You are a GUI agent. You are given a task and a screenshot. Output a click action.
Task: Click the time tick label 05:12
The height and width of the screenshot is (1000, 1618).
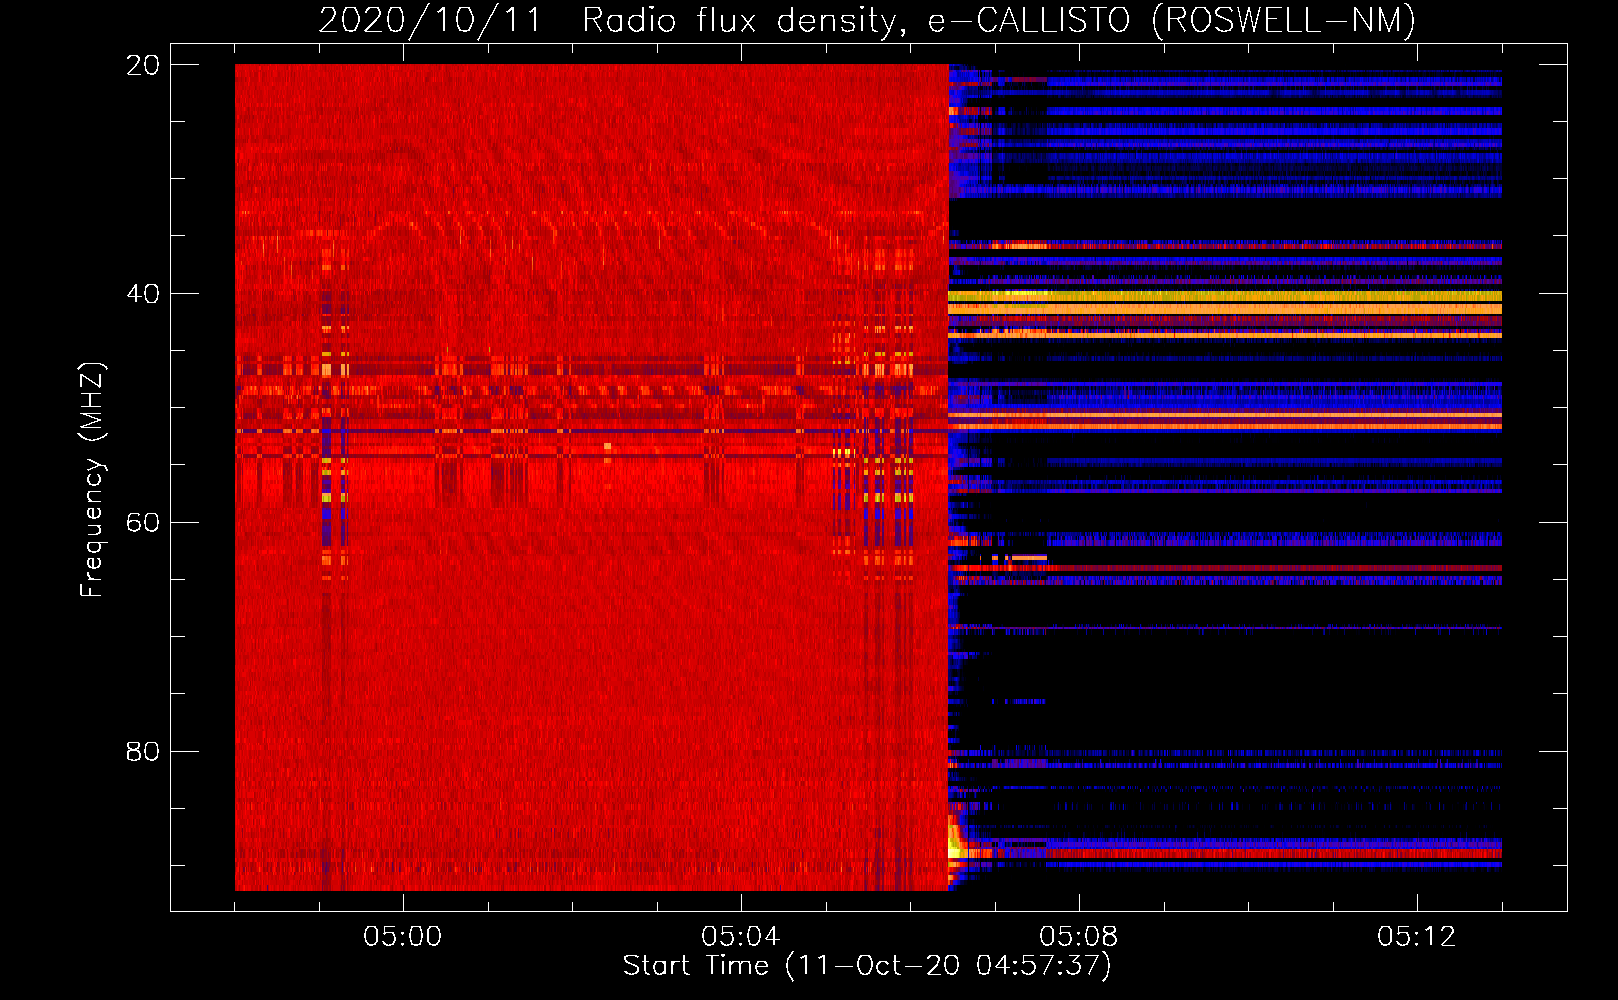(x=1417, y=937)
